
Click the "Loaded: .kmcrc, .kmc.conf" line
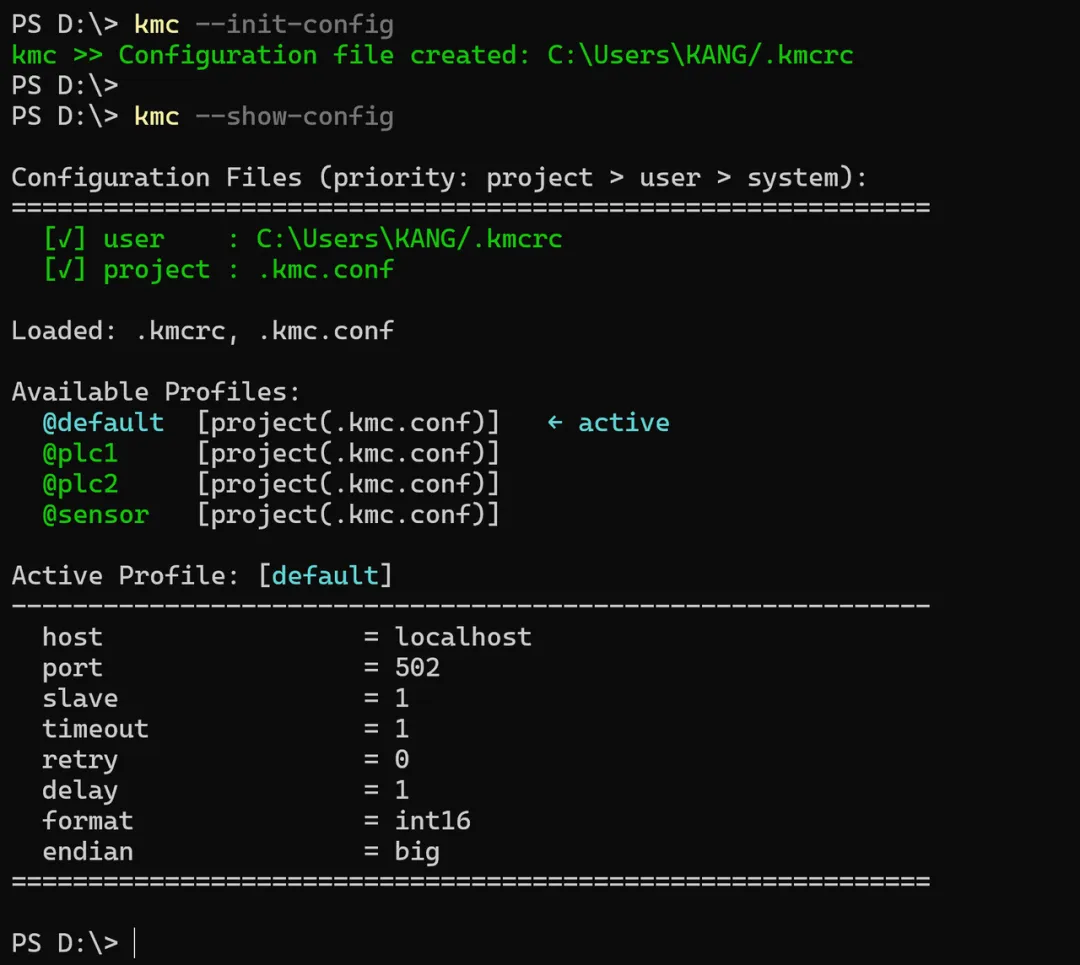tap(202, 331)
